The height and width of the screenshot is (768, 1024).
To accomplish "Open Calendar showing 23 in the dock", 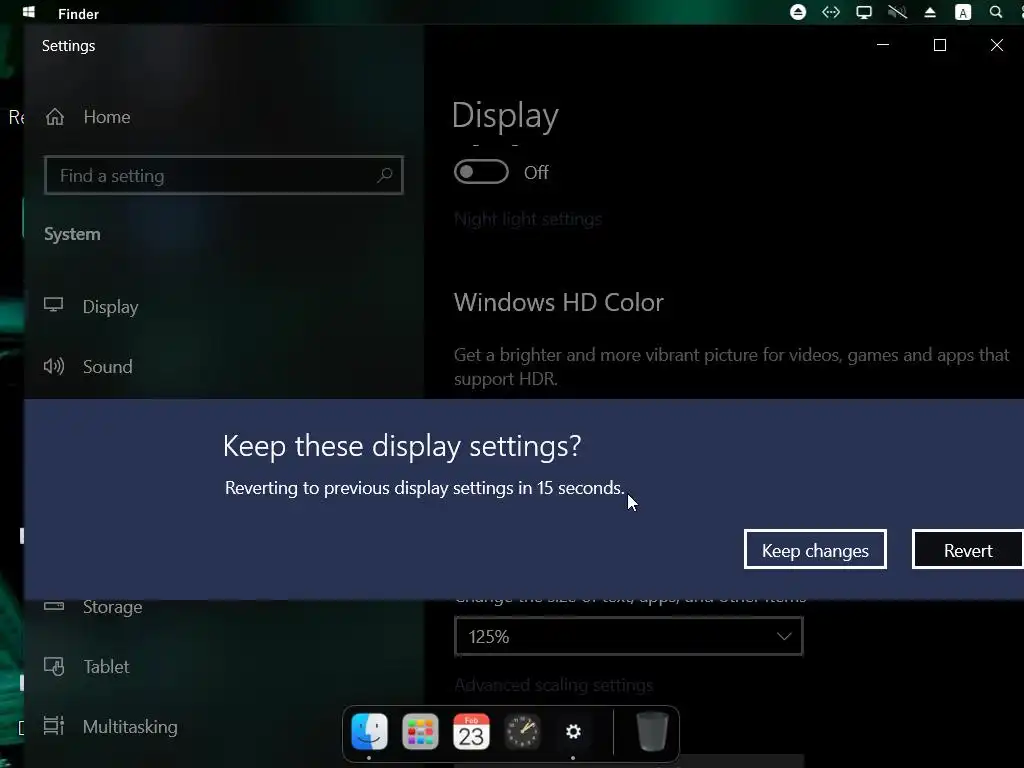I will [472, 731].
